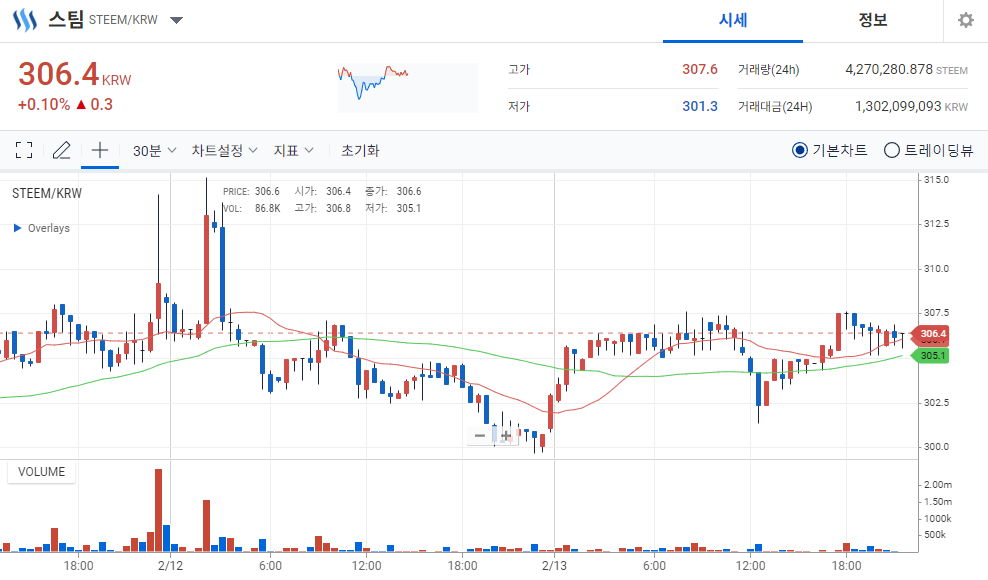Click the chart zoom out minus button
Viewport: 988px width, 580px height.
coord(480,436)
